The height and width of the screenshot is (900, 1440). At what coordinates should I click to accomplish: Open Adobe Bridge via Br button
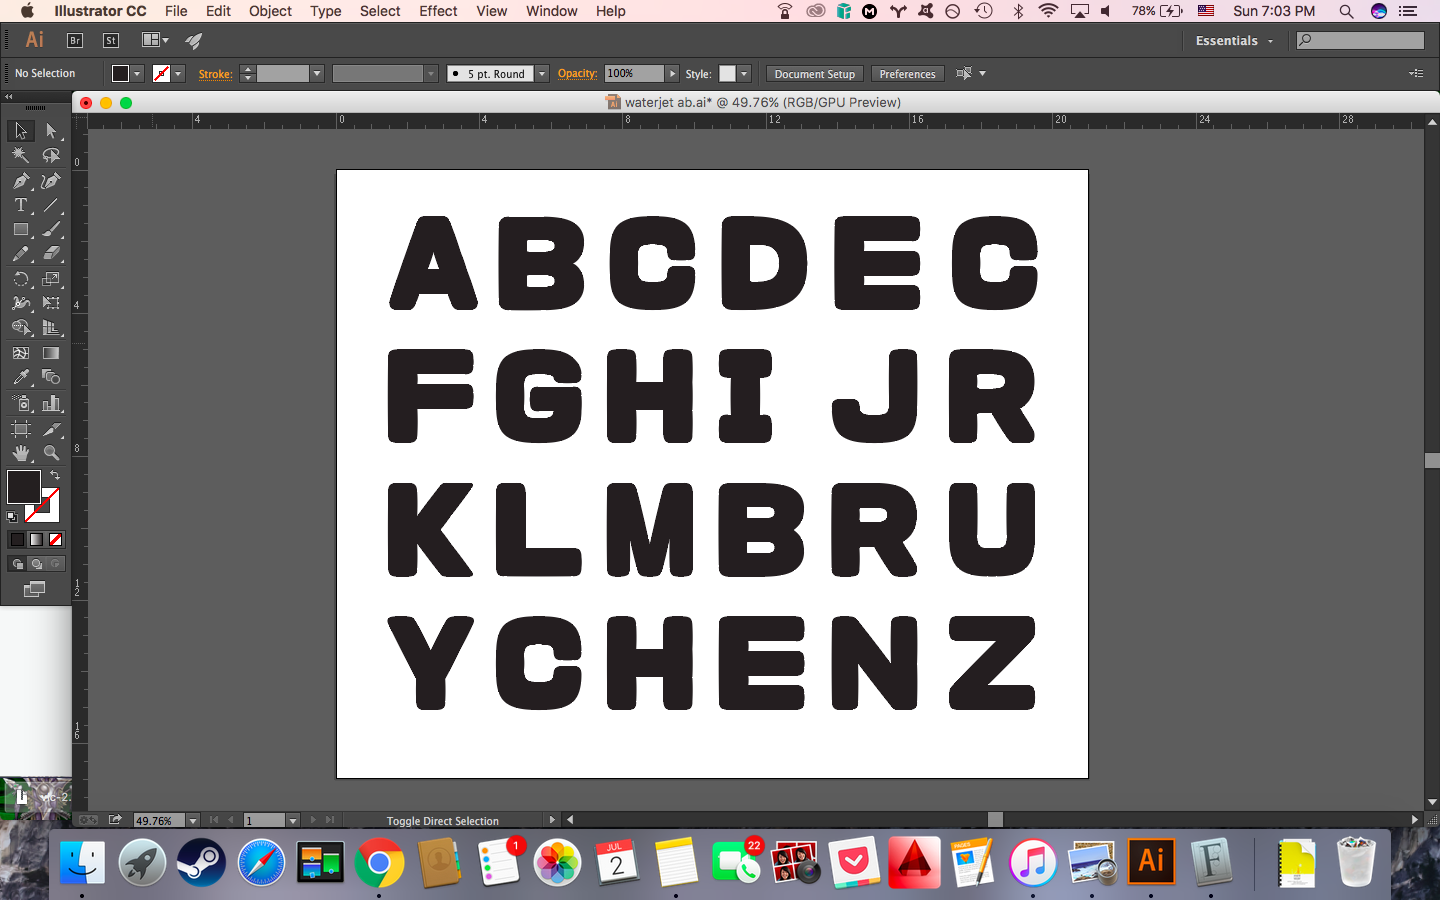(x=75, y=41)
